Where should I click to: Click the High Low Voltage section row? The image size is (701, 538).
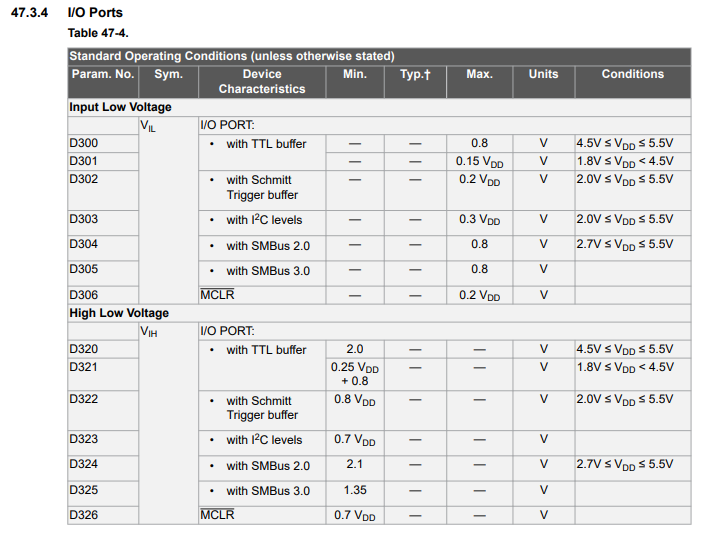tap(379, 313)
